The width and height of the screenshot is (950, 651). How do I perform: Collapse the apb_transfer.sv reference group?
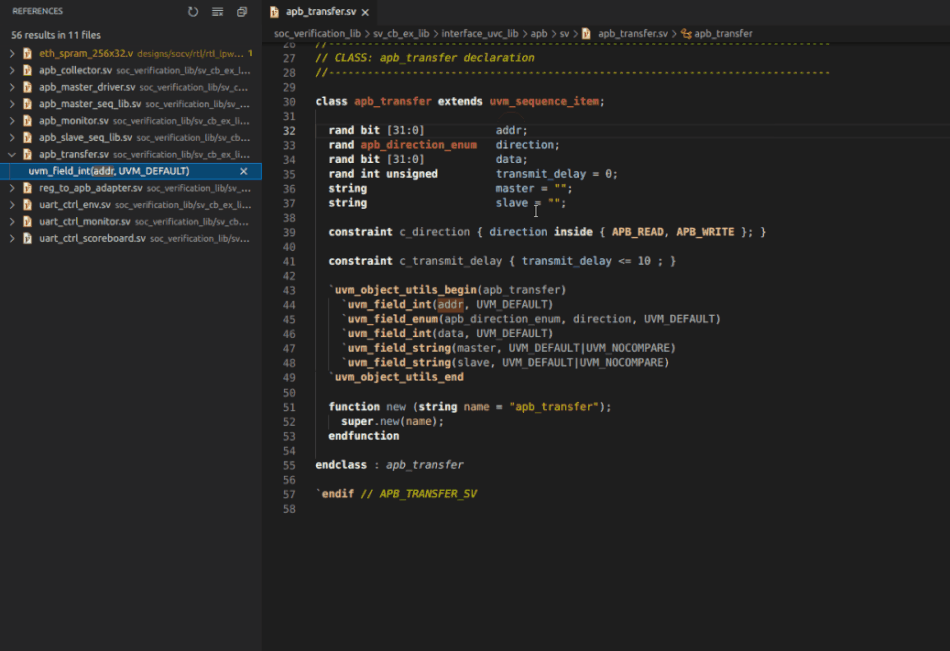point(12,155)
